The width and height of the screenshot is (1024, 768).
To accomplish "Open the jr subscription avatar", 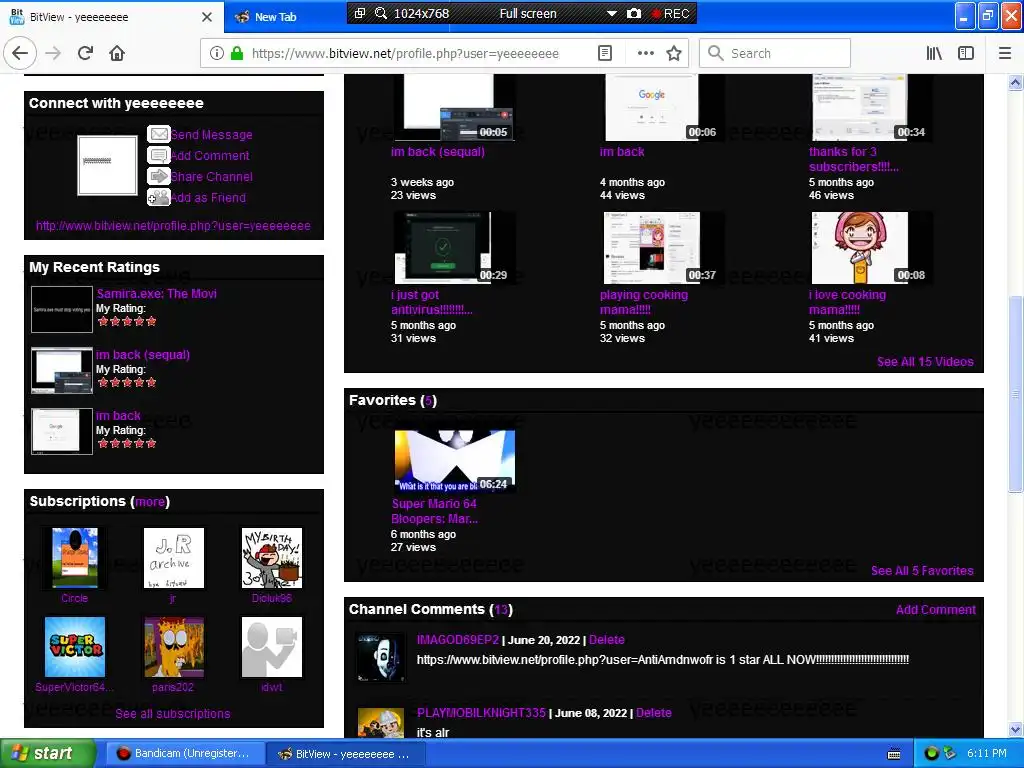I will pyautogui.click(x=174, y=558).
